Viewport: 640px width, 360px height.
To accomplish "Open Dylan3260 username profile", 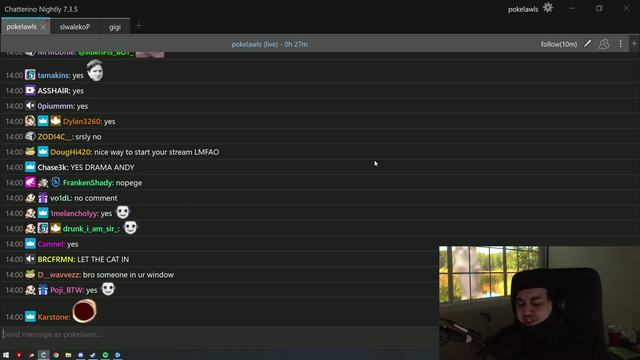I will pyautogui.click(x=82, y=122).
